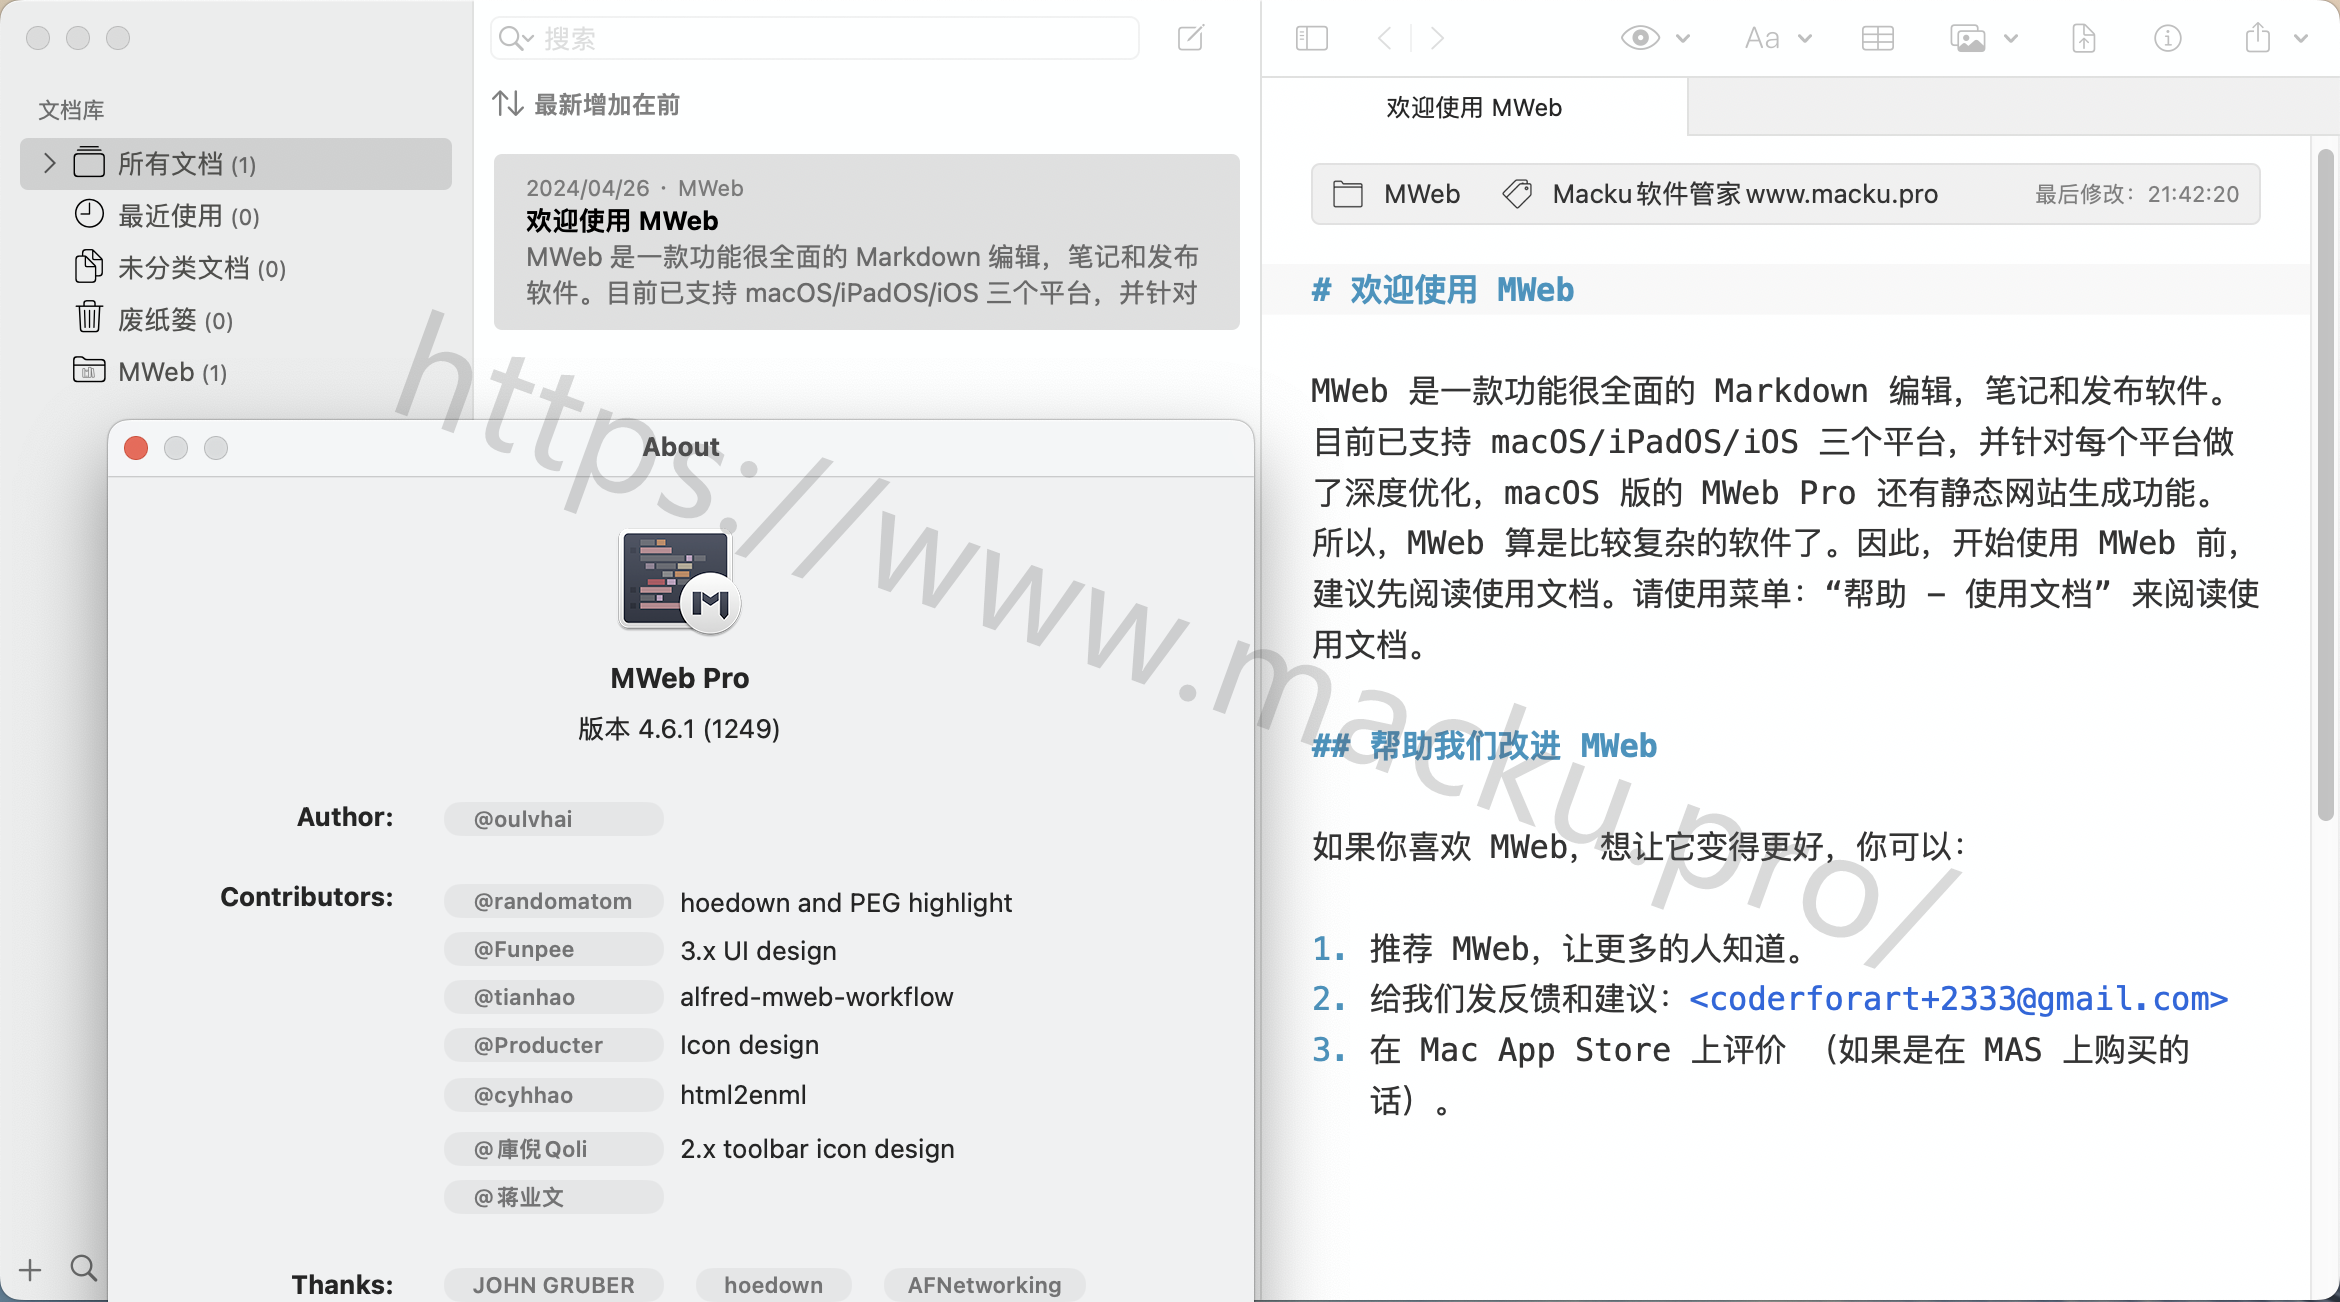Select the 欢迎使用 MWeb document card
Viewport: 2340px width, 1302px height.
point(866,241)
